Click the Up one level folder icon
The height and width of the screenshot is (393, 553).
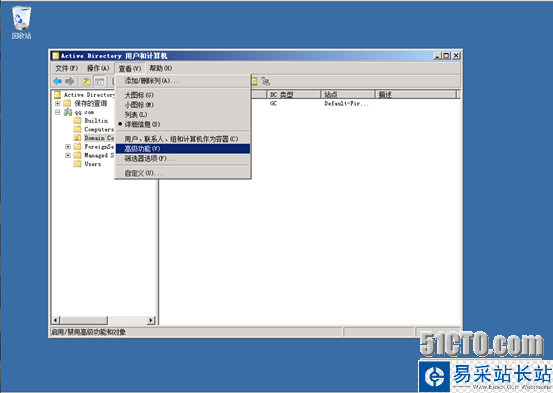86,81
